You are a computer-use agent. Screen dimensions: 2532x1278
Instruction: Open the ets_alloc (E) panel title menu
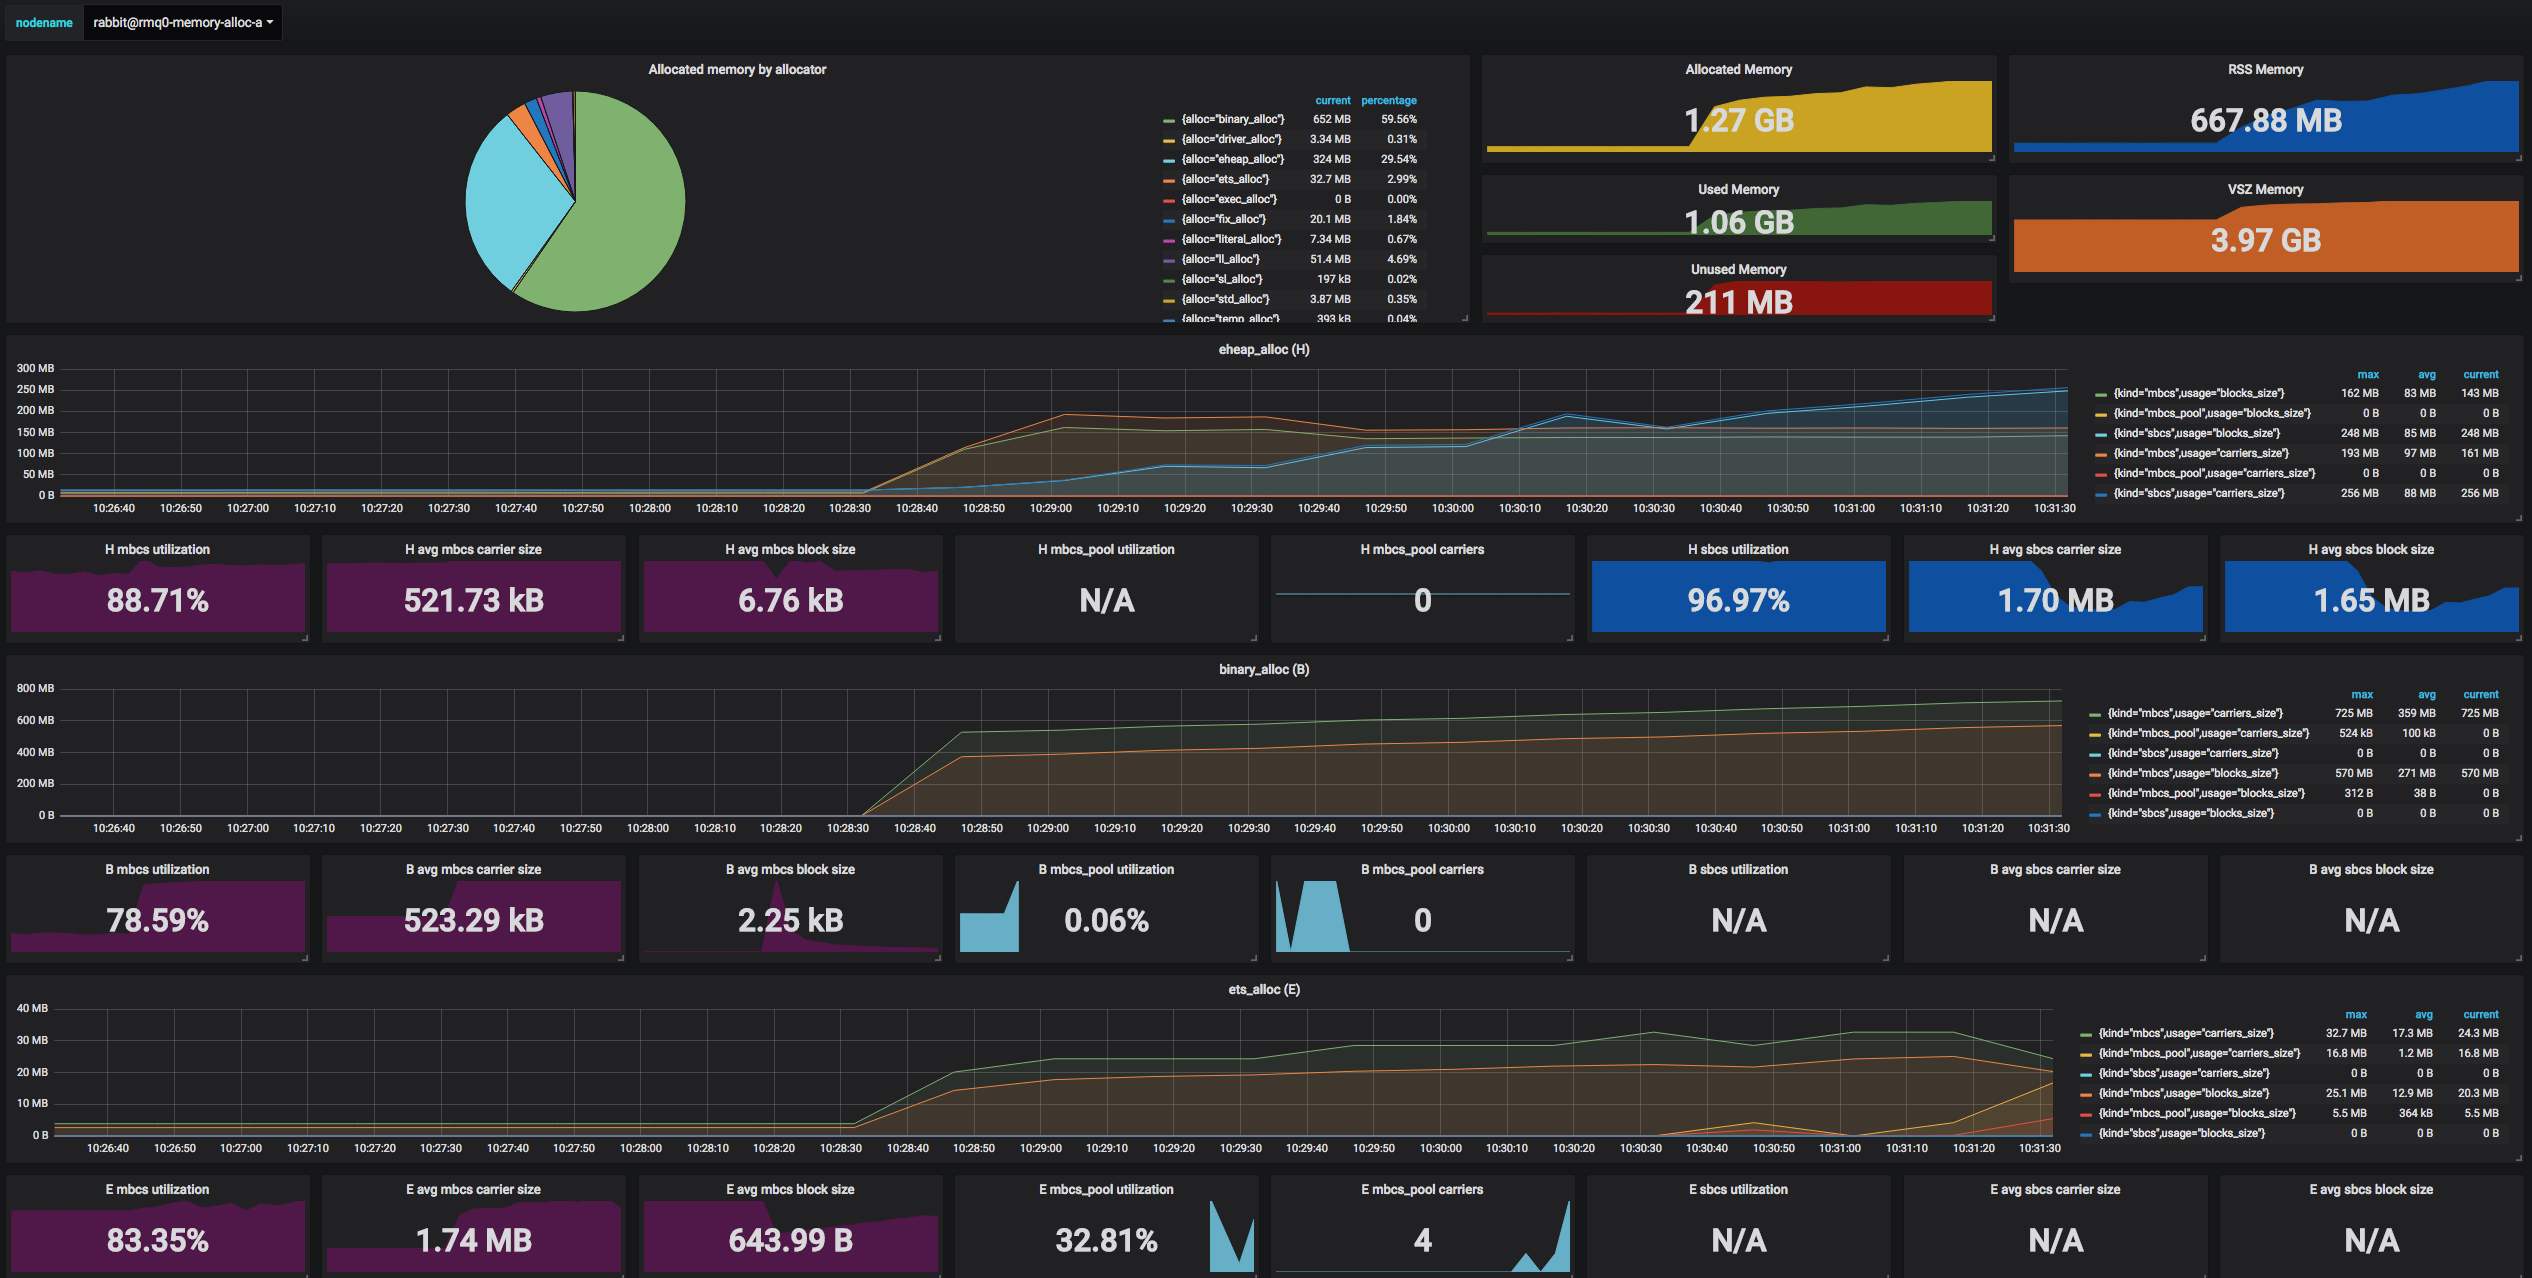coord(1263,989)
